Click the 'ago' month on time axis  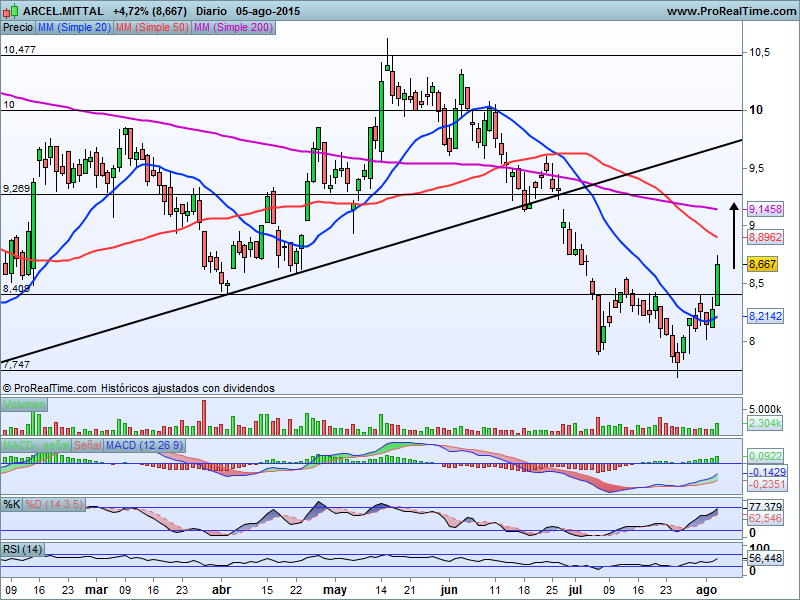pos(707,590)
